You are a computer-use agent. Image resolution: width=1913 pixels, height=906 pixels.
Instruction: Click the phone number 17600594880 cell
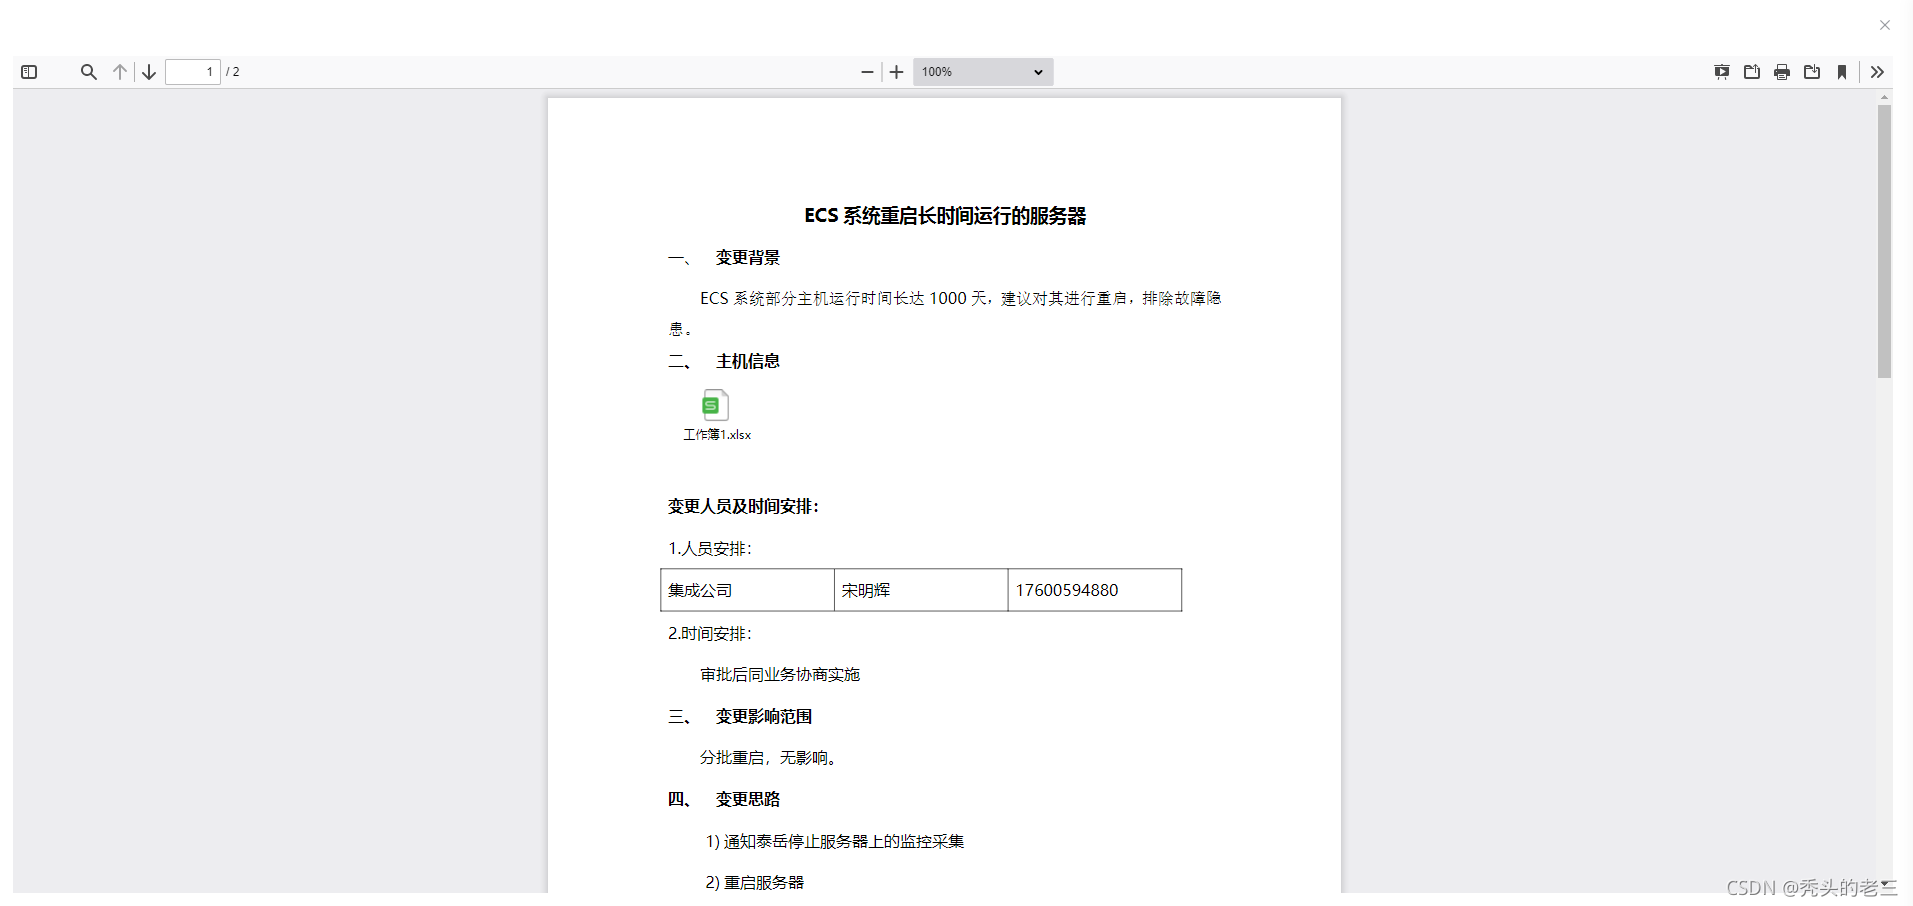pyautogui.click(x=1095, y=590)
